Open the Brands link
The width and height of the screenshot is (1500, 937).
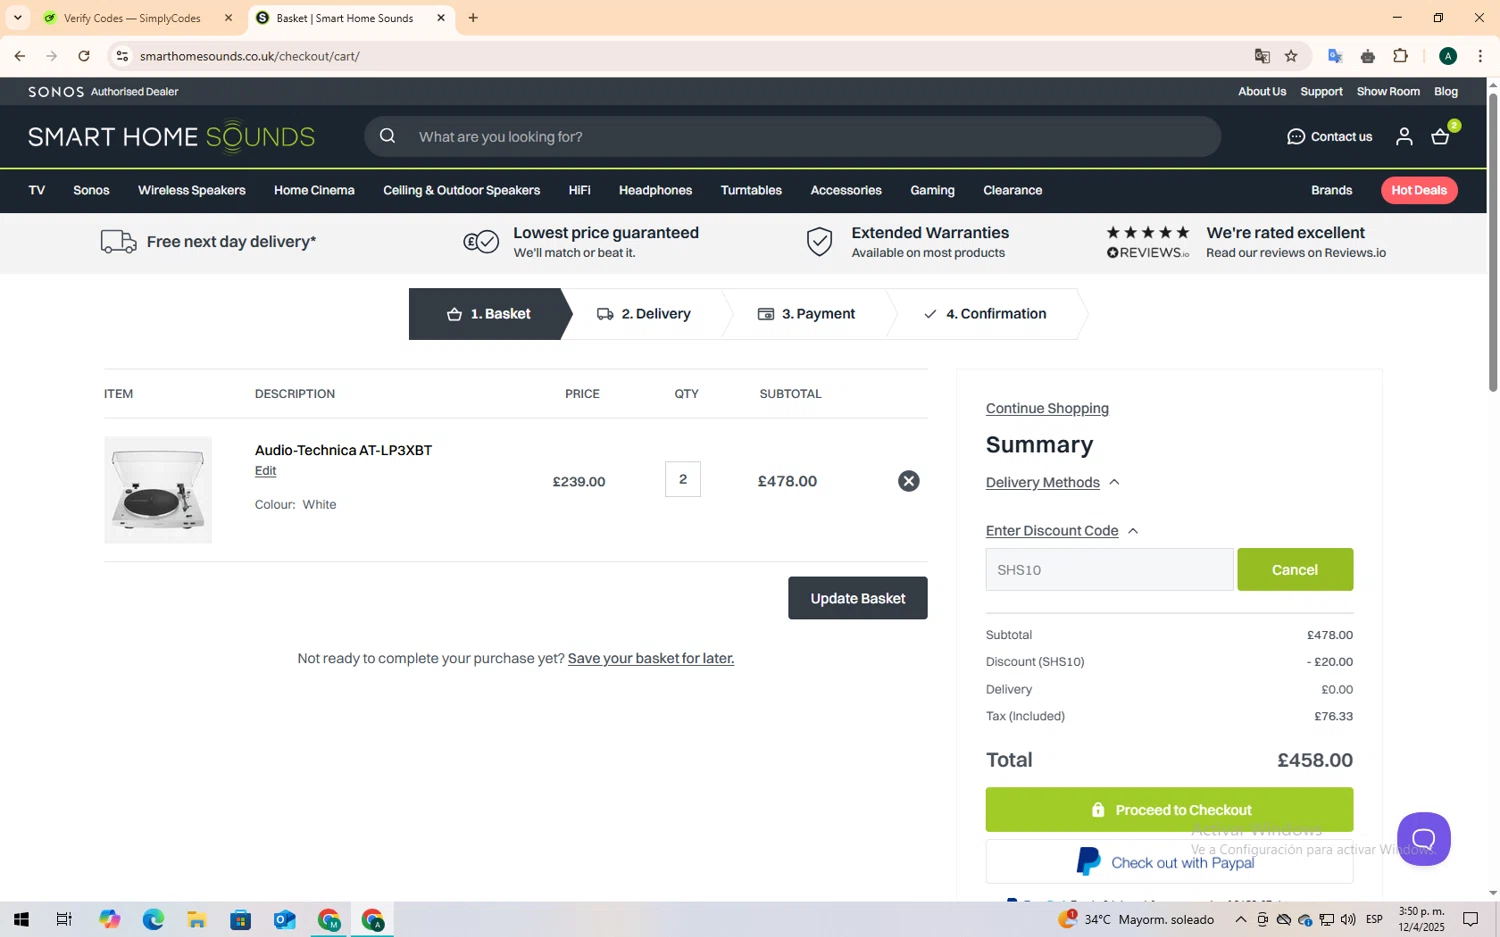(x=1331, y=190)
